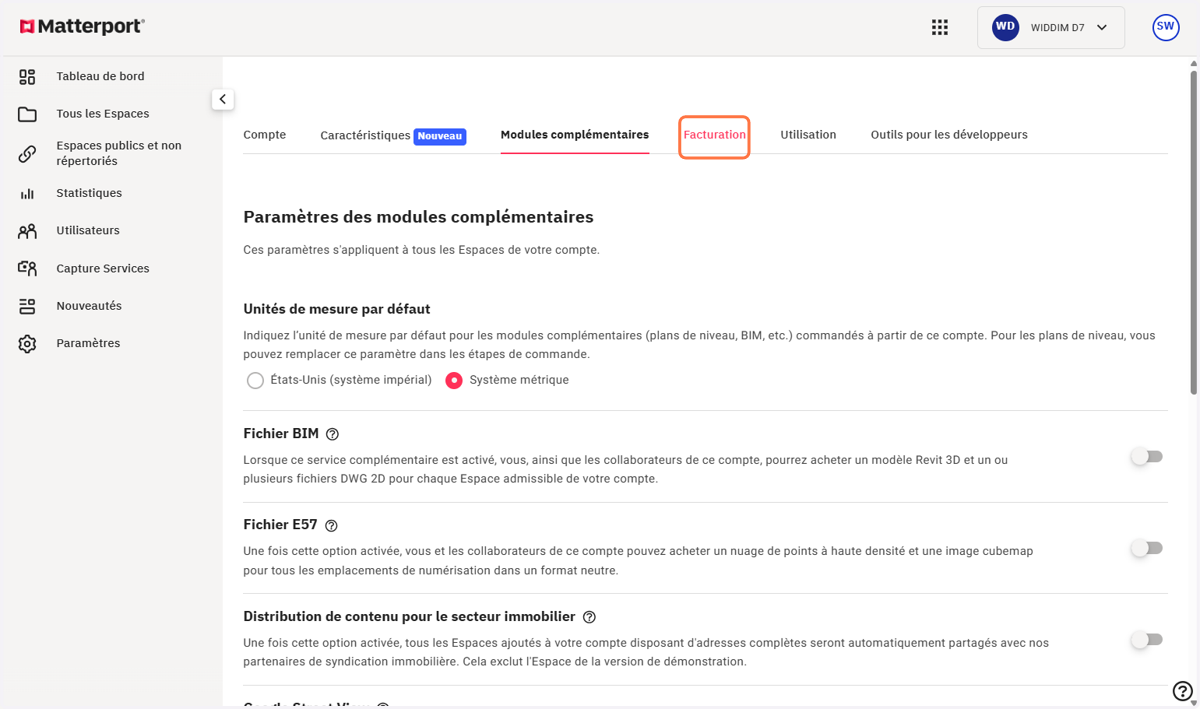The width and height of the screenshot is (1200, 709).
Task: Open Outils pour les développeurs tab
Action: (x=949, y=135)
